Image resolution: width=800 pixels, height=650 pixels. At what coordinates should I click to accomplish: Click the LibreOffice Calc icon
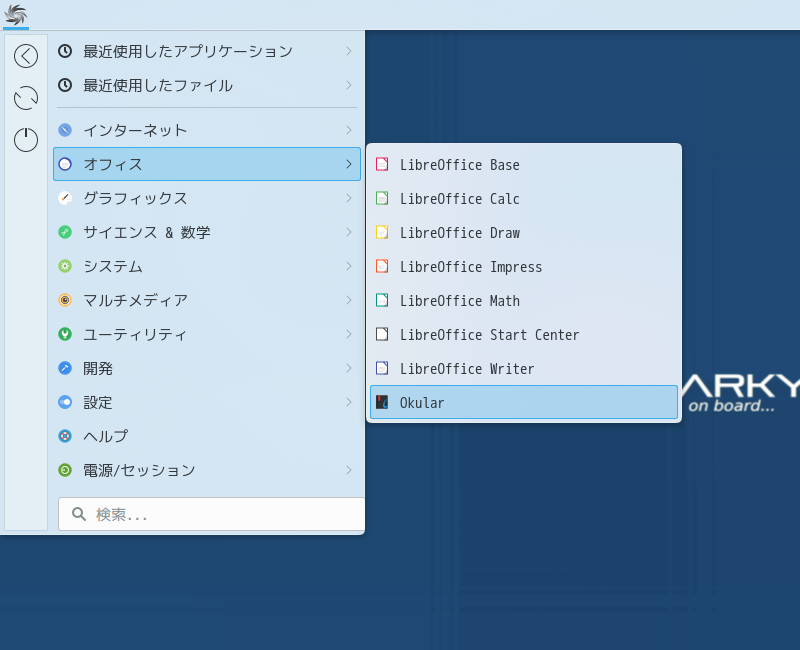pos(382,198)
